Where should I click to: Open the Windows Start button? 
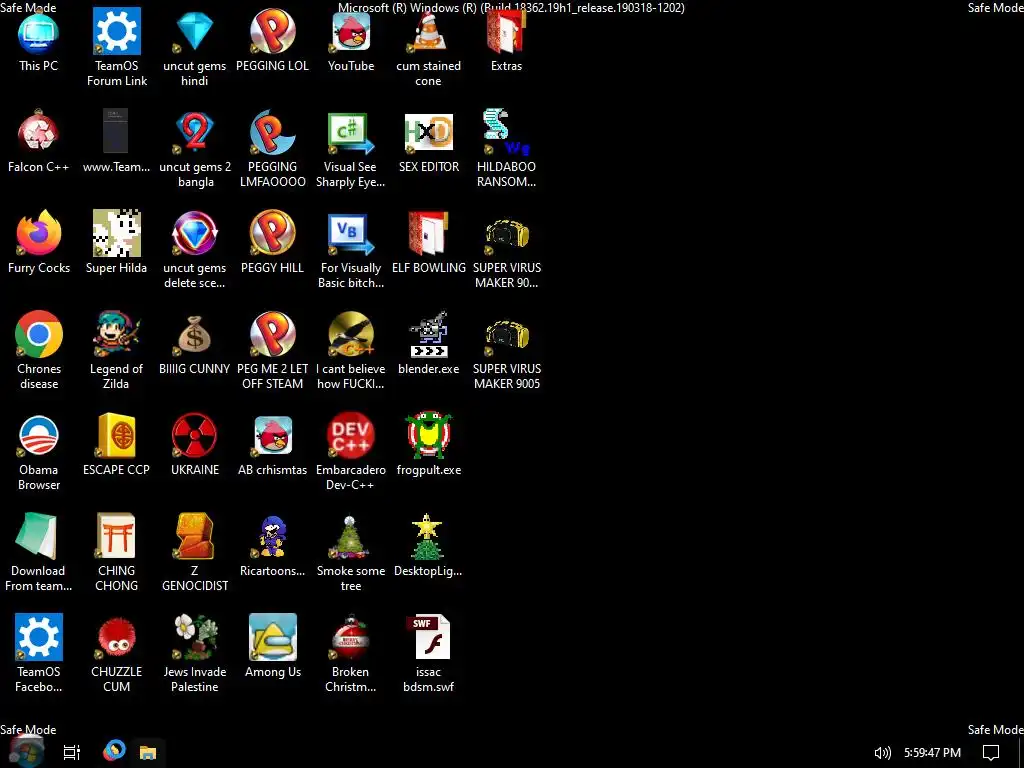point(28,751)
